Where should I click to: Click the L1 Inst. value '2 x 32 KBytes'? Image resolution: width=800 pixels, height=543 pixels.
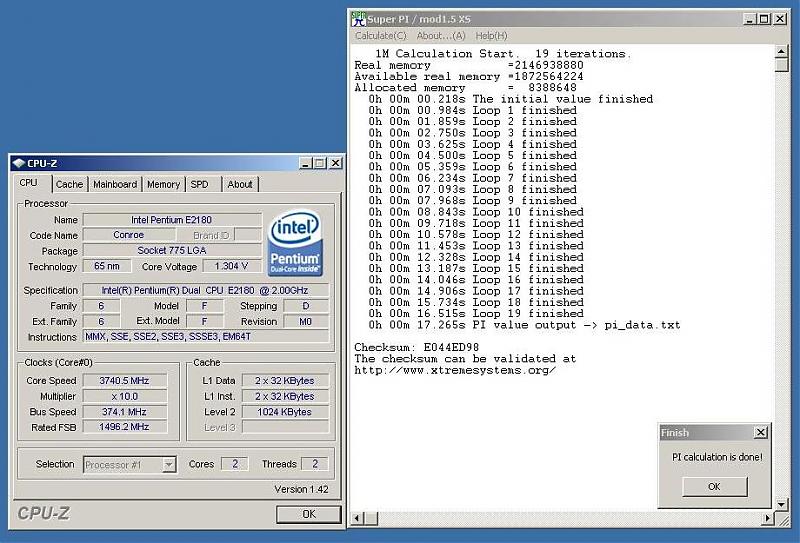(x=285, y=396)
